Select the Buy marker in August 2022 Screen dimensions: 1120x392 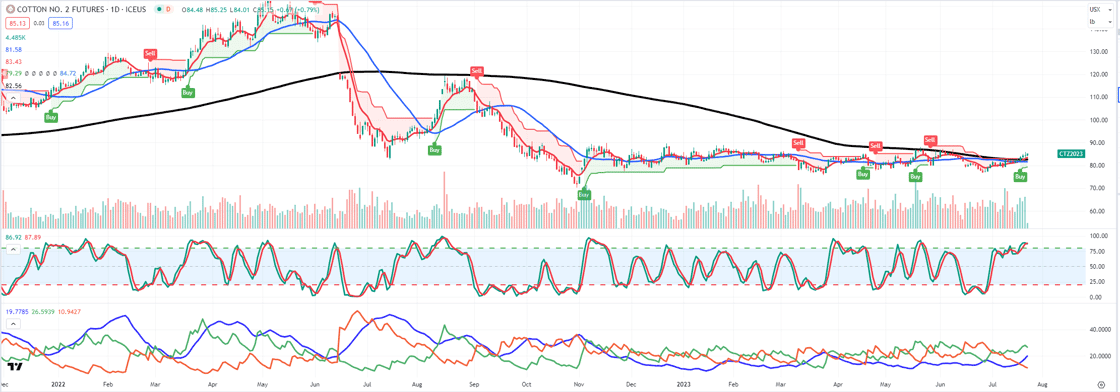pyautogui.click(x=434, y=150)
